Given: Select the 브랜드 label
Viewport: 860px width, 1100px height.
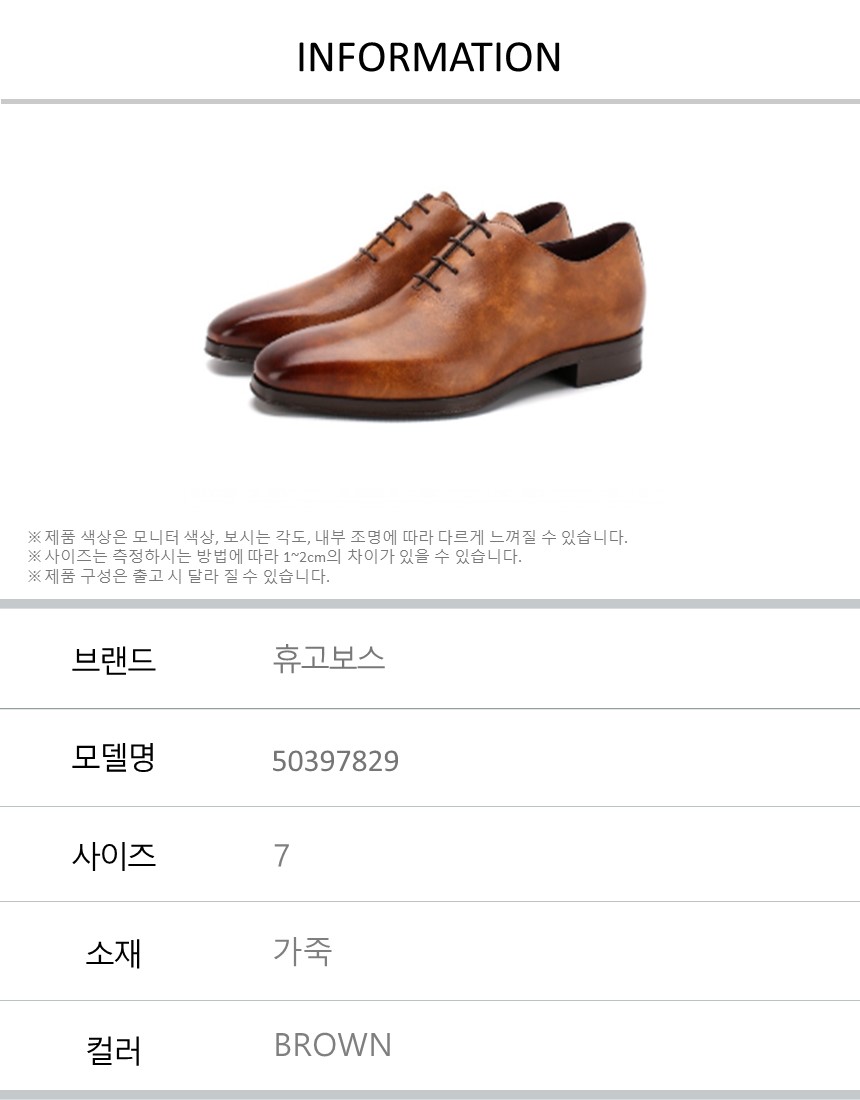Looking at the screenshot, I should (x=113, y=659).
